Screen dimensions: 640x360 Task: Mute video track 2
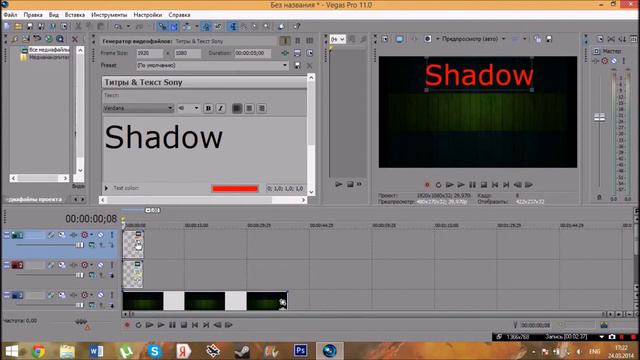click(x=100, y=265)
